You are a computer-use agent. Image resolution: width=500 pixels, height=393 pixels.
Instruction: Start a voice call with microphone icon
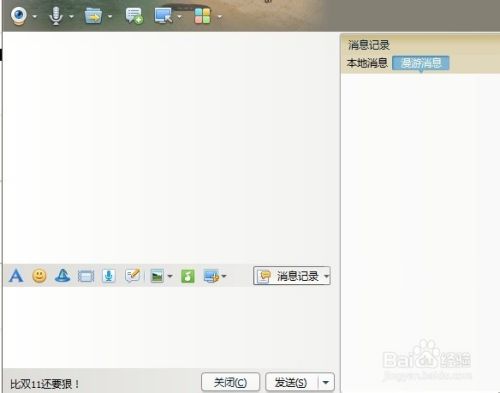(x=56, y=16)
